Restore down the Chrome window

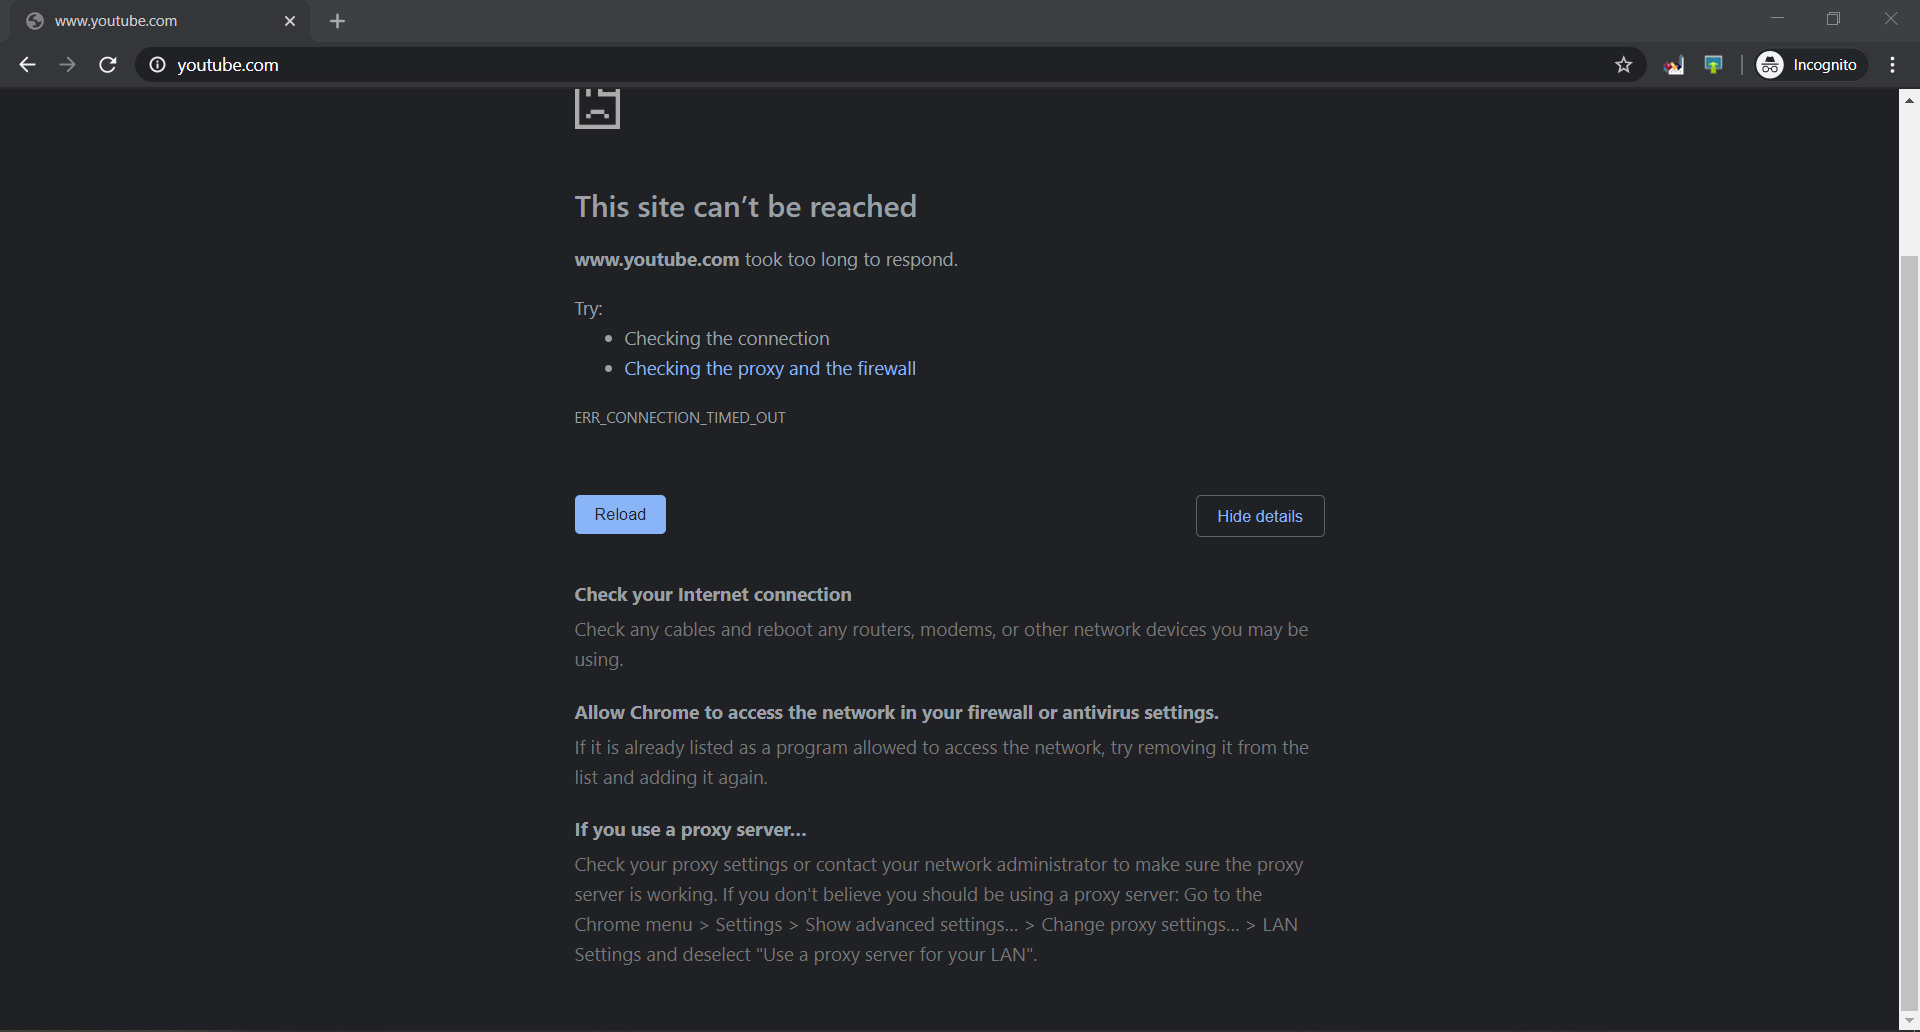[1833, 18]
